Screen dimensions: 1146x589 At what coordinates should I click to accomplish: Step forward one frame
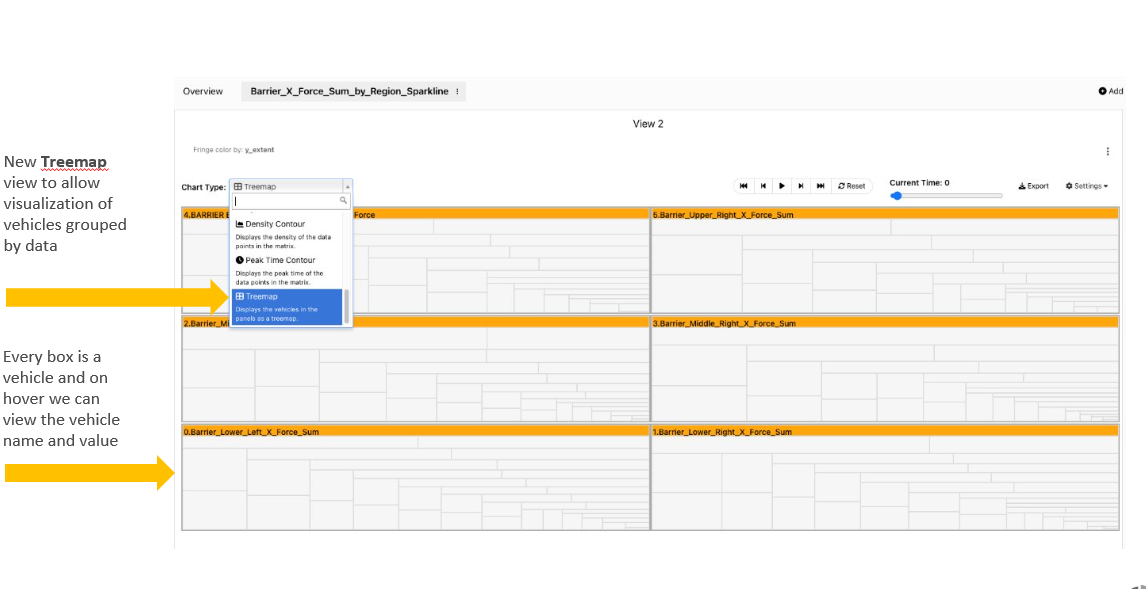[801, 186]
